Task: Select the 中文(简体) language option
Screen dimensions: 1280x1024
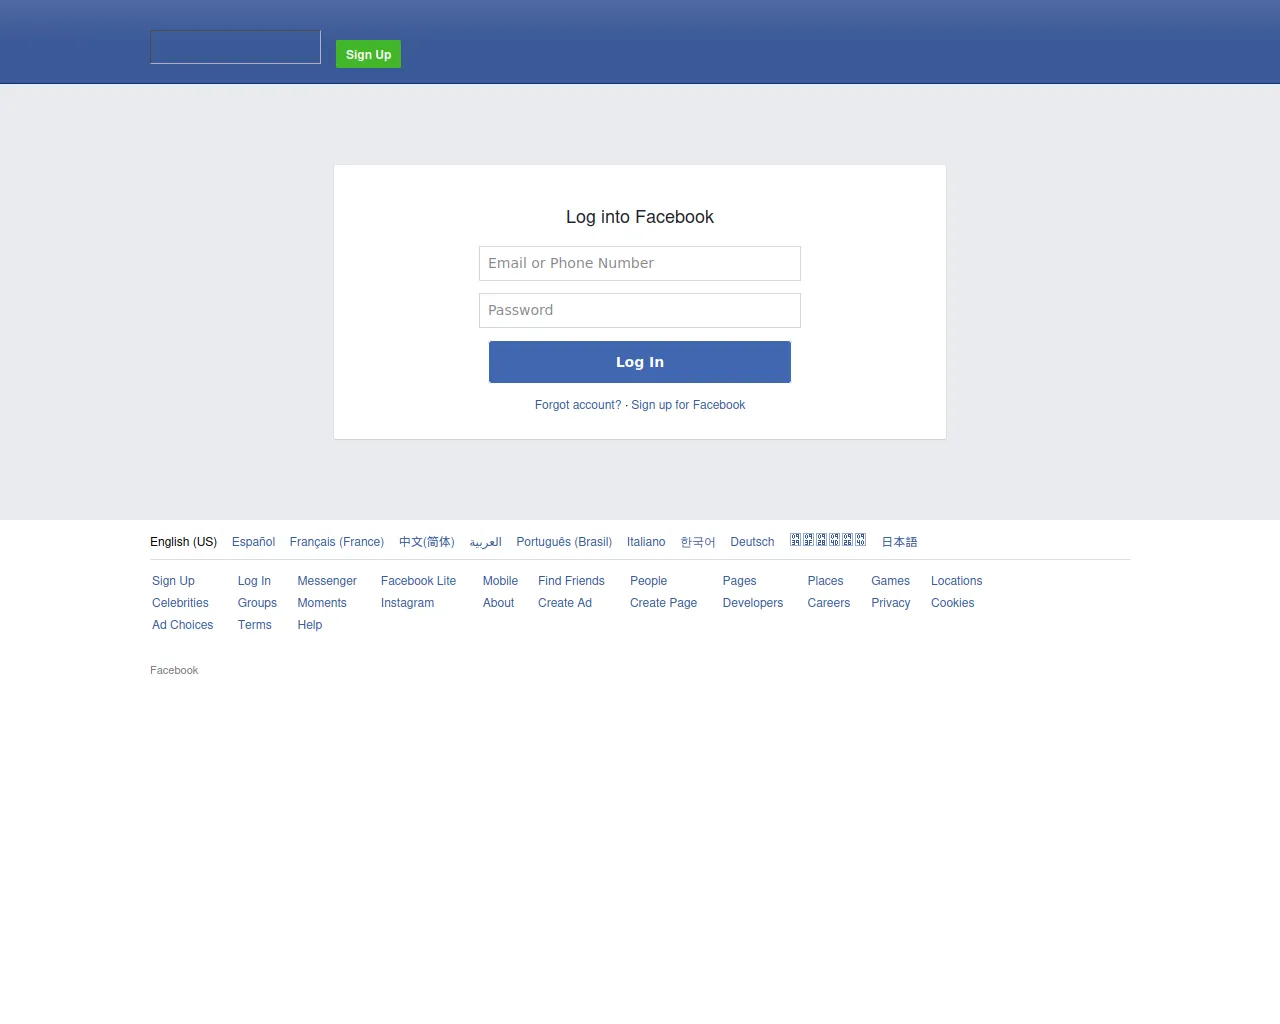Action: [426, 541]
